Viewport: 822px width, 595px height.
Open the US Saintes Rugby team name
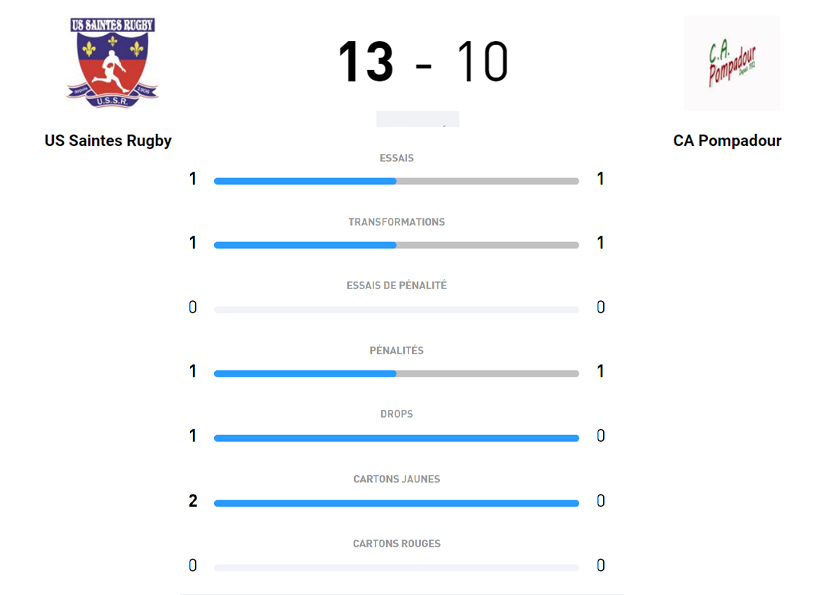(x=108, y=141)
